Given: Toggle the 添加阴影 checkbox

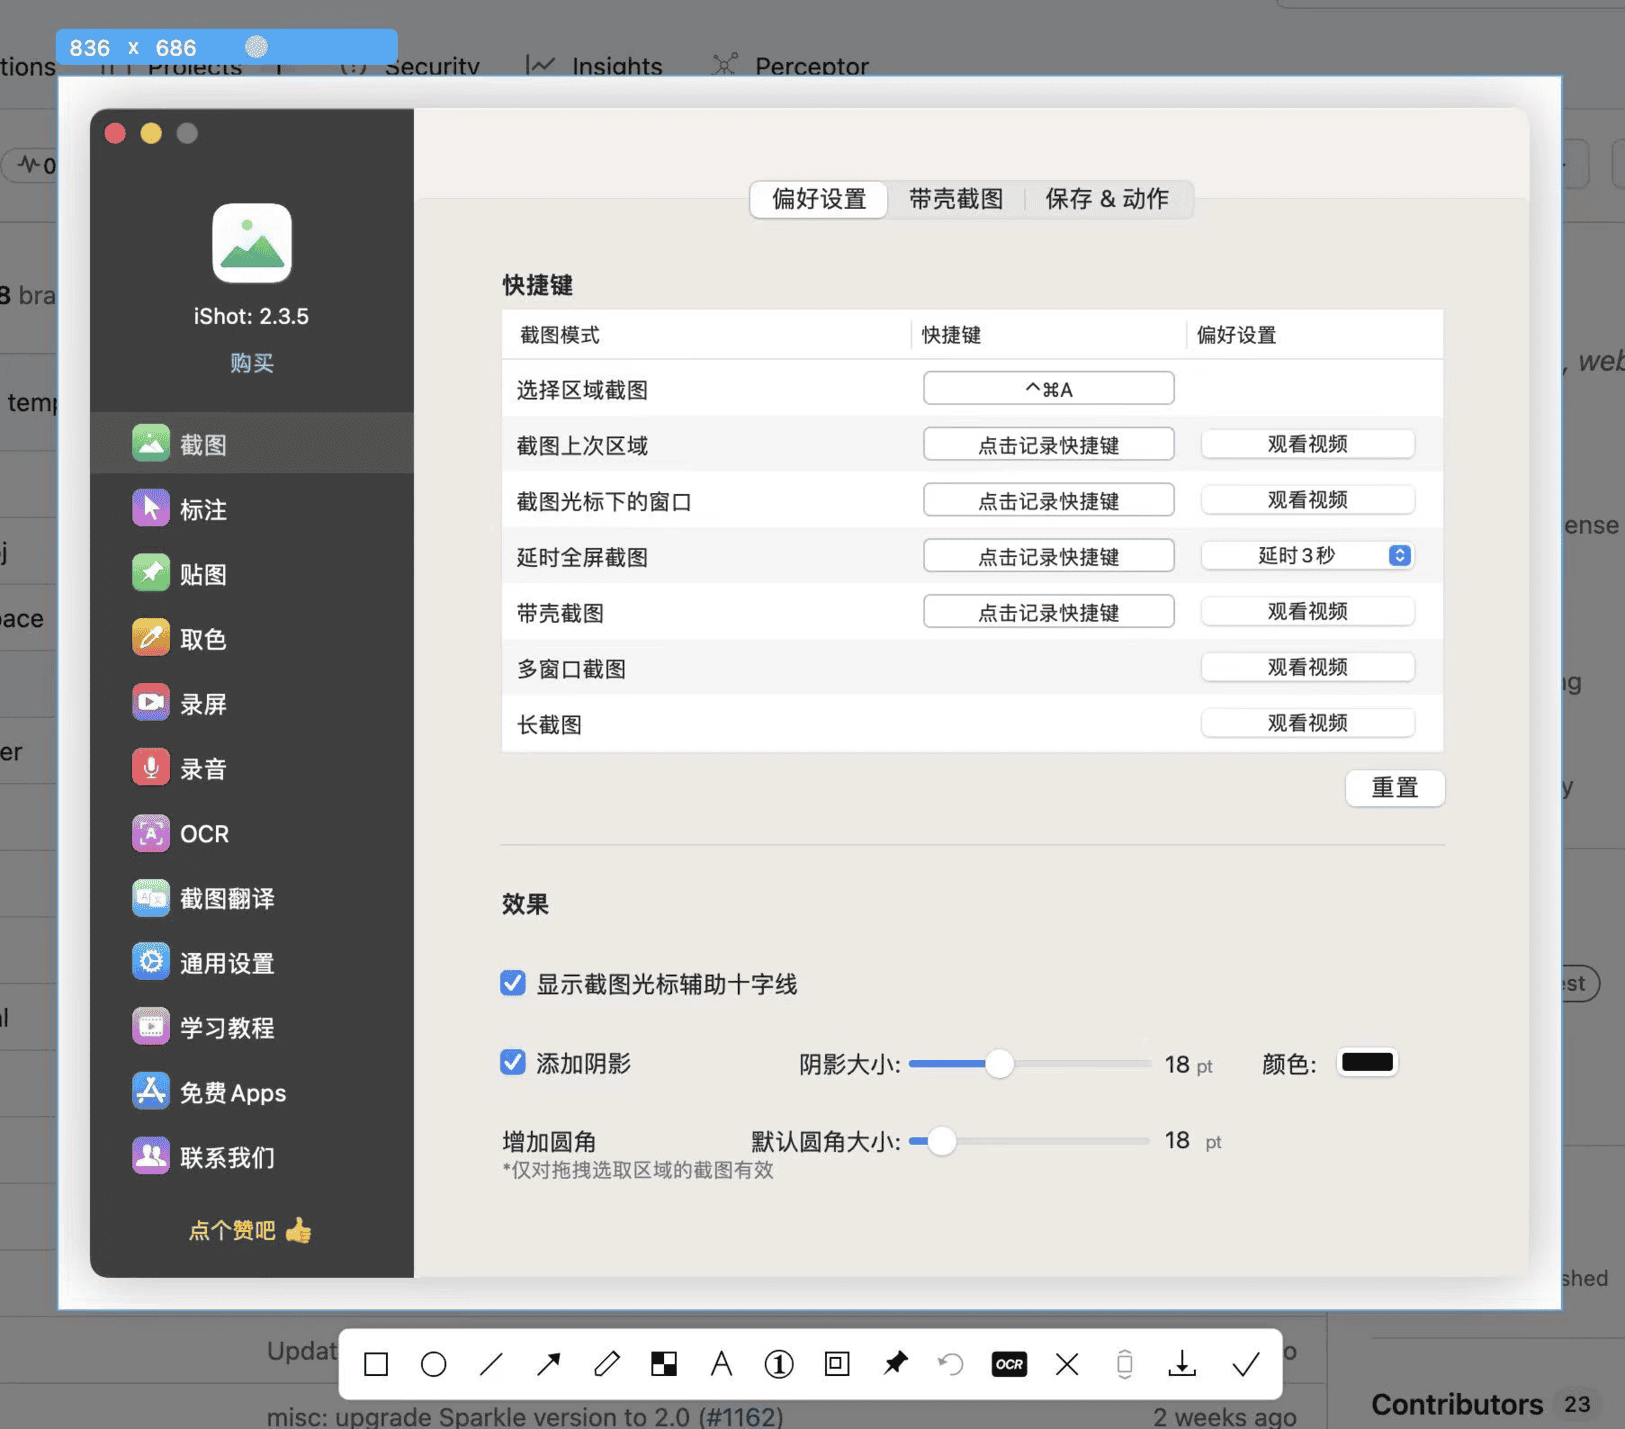Looking at the screenshot, I should 513,1063.
